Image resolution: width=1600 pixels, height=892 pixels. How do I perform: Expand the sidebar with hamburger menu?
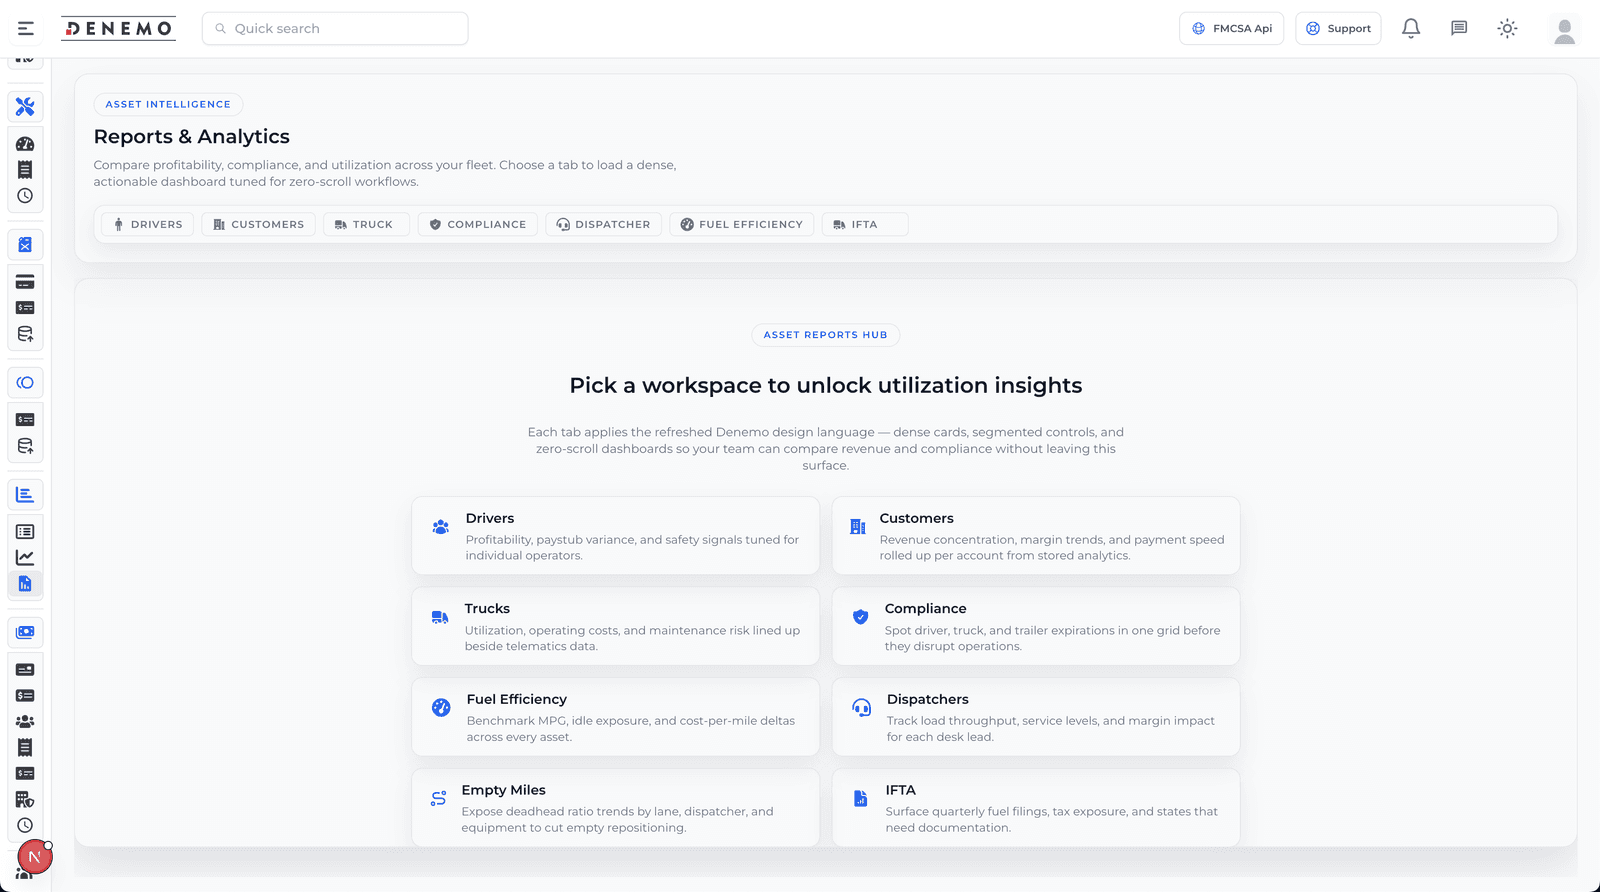[26, 29]
